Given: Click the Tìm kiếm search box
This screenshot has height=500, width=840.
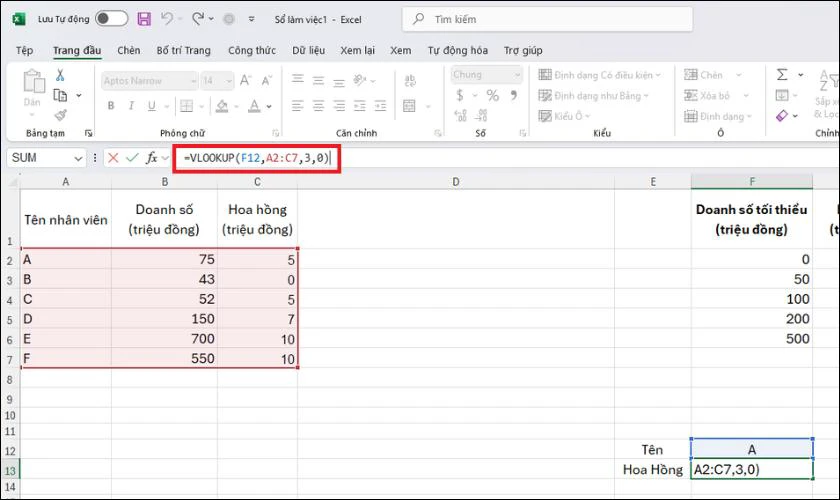Looking at the screenshot, I should [x=547, y=19].
